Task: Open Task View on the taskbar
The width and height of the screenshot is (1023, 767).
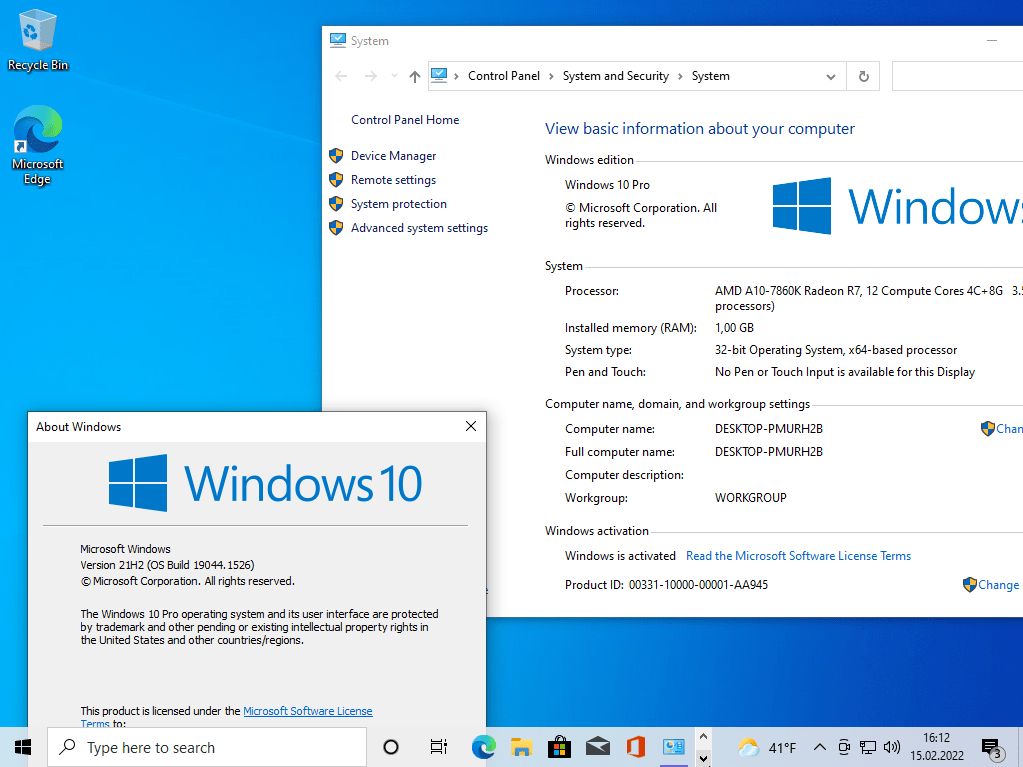Action: click(438, 747)
